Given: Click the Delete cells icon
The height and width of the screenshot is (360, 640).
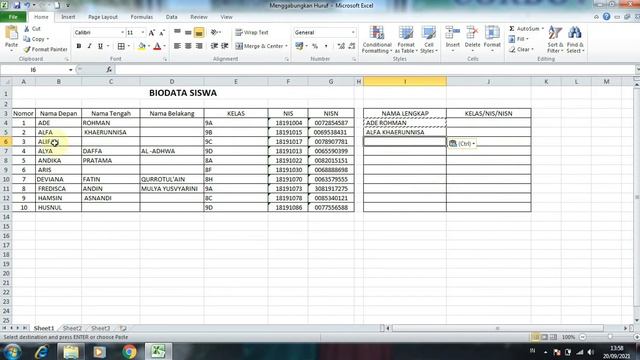Looking at the screenshot, I should [x=472, y=33].
